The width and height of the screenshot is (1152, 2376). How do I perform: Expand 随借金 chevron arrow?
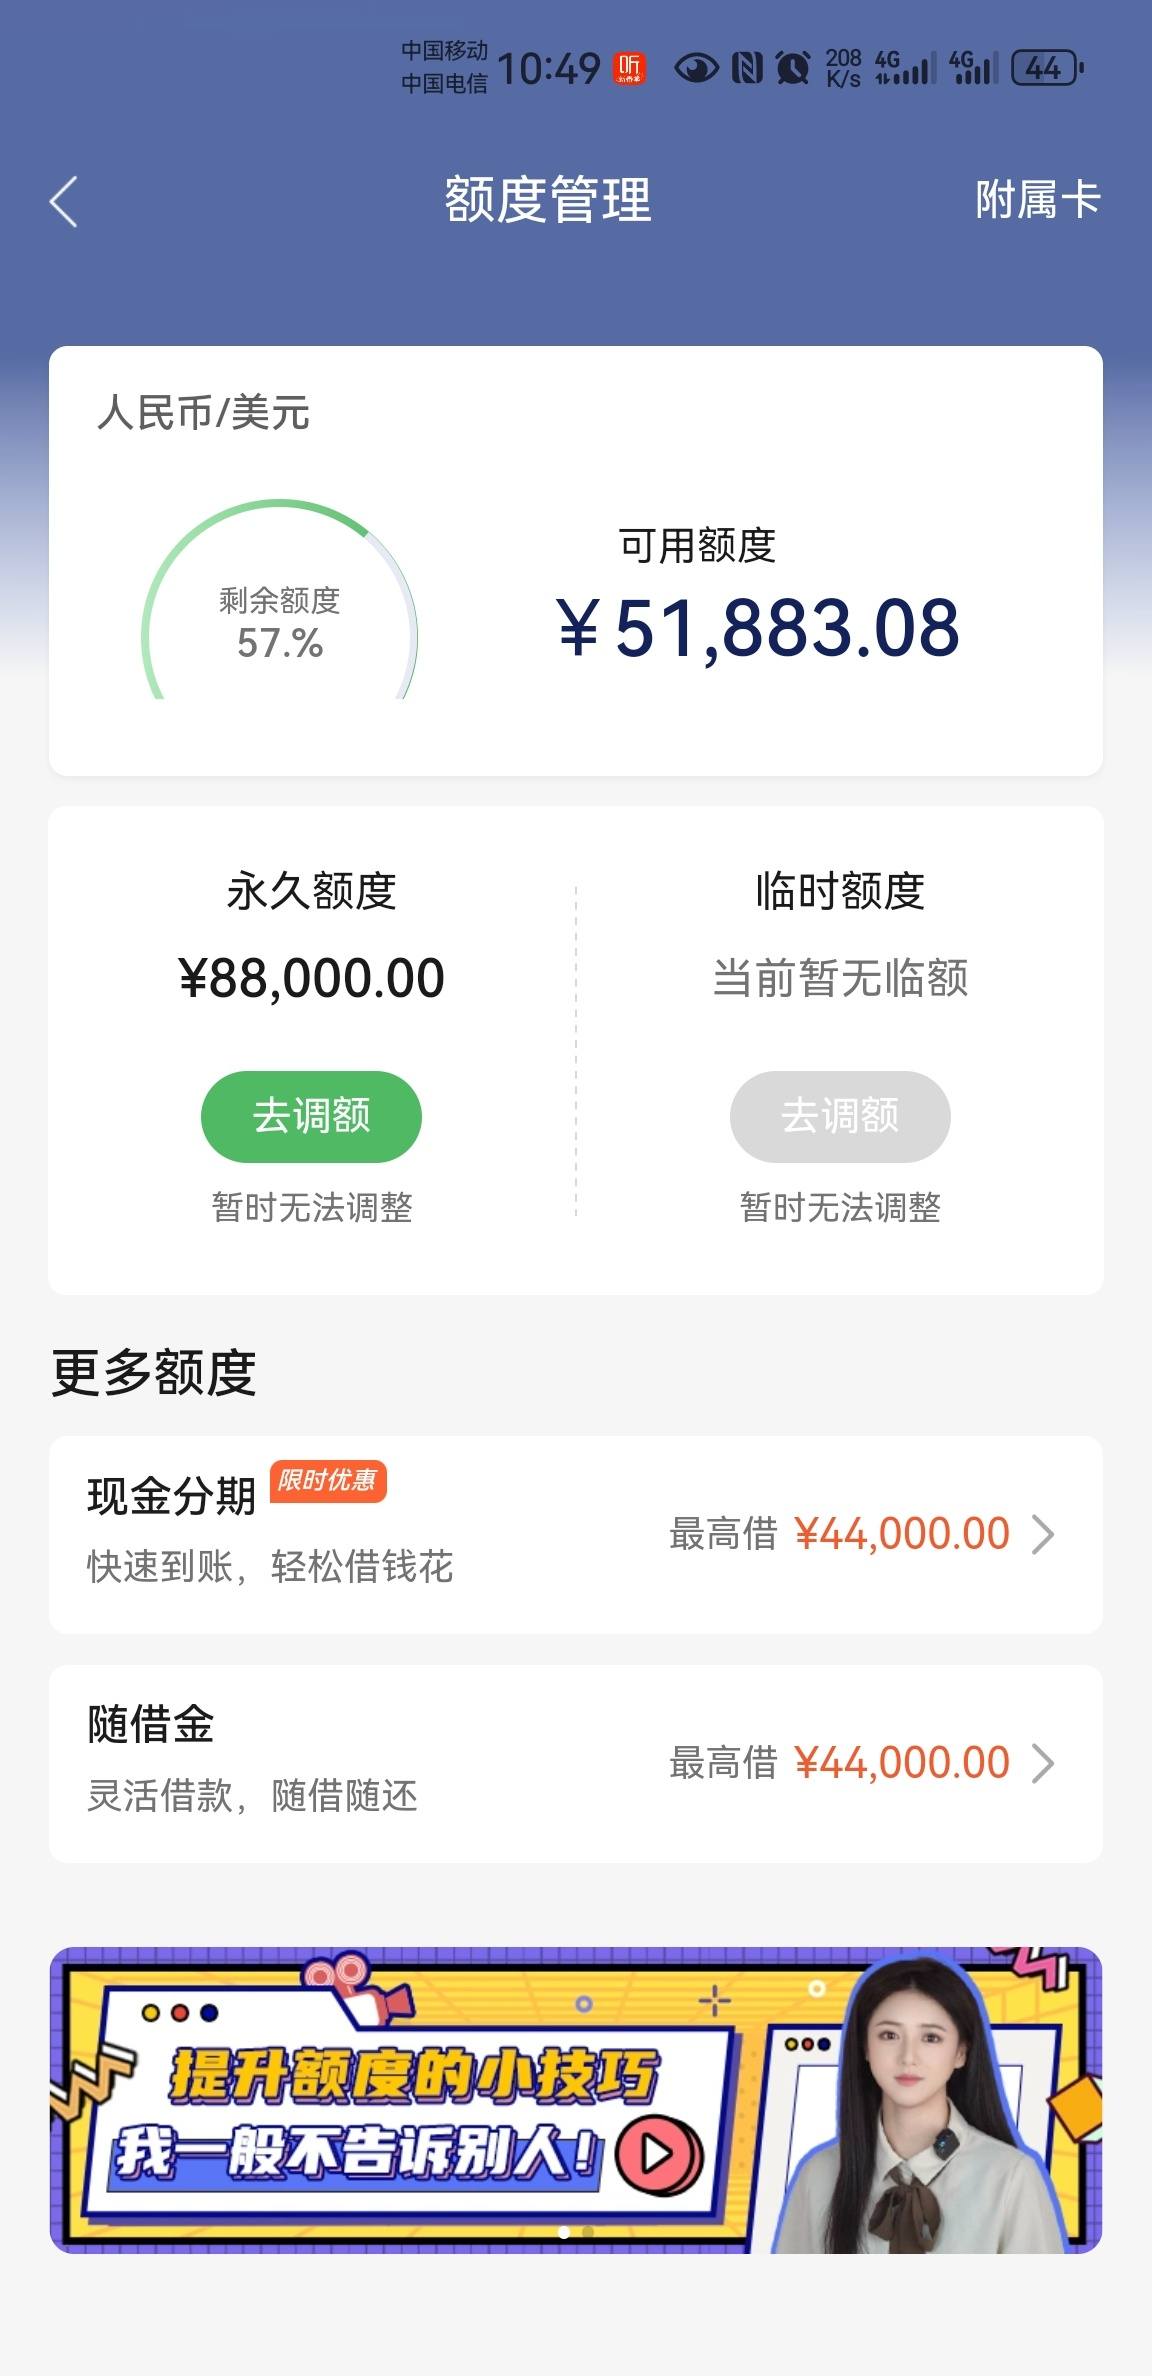(x=1042, y=1763)
